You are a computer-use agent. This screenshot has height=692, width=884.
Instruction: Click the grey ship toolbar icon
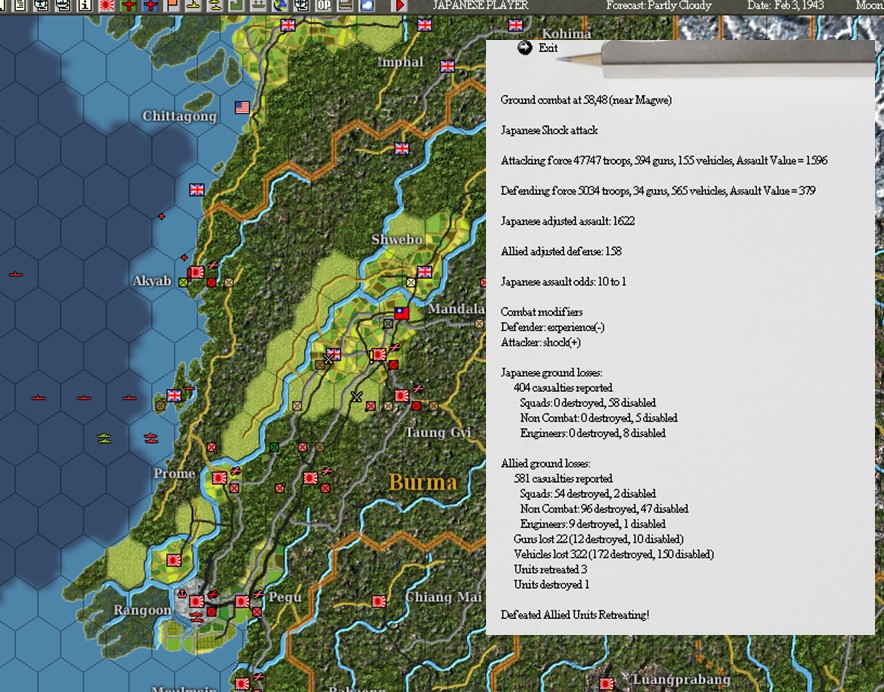(258, 6)
